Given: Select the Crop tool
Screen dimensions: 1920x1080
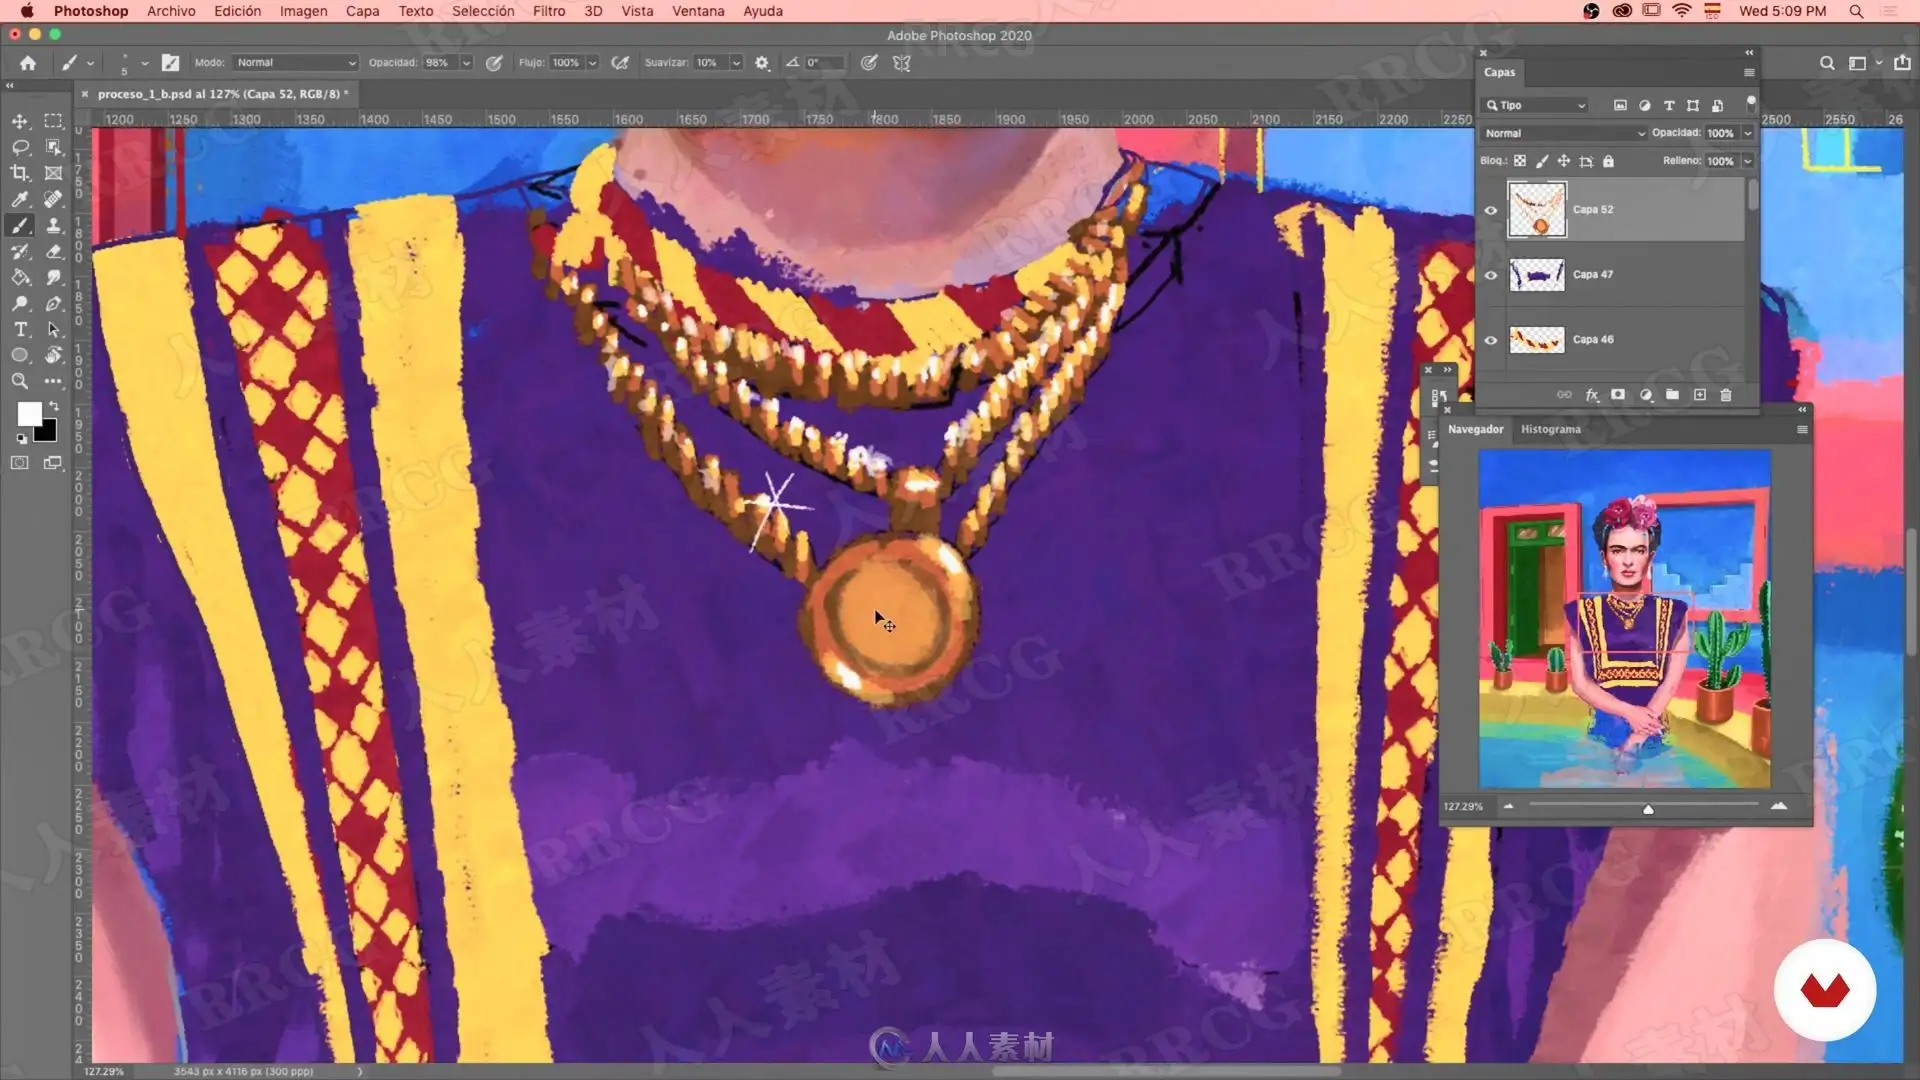Looking at the screenshot, I should pyautogui.click(x=19, y=173).
